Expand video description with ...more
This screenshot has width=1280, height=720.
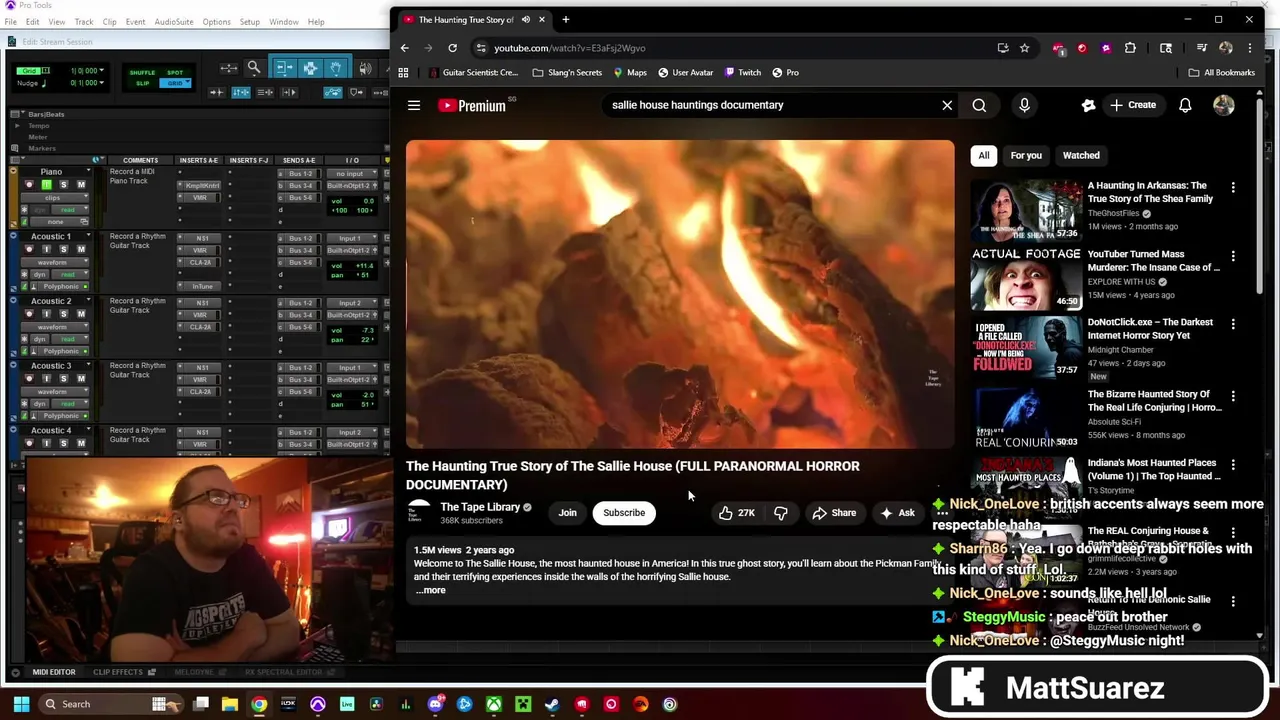point(431,590)
